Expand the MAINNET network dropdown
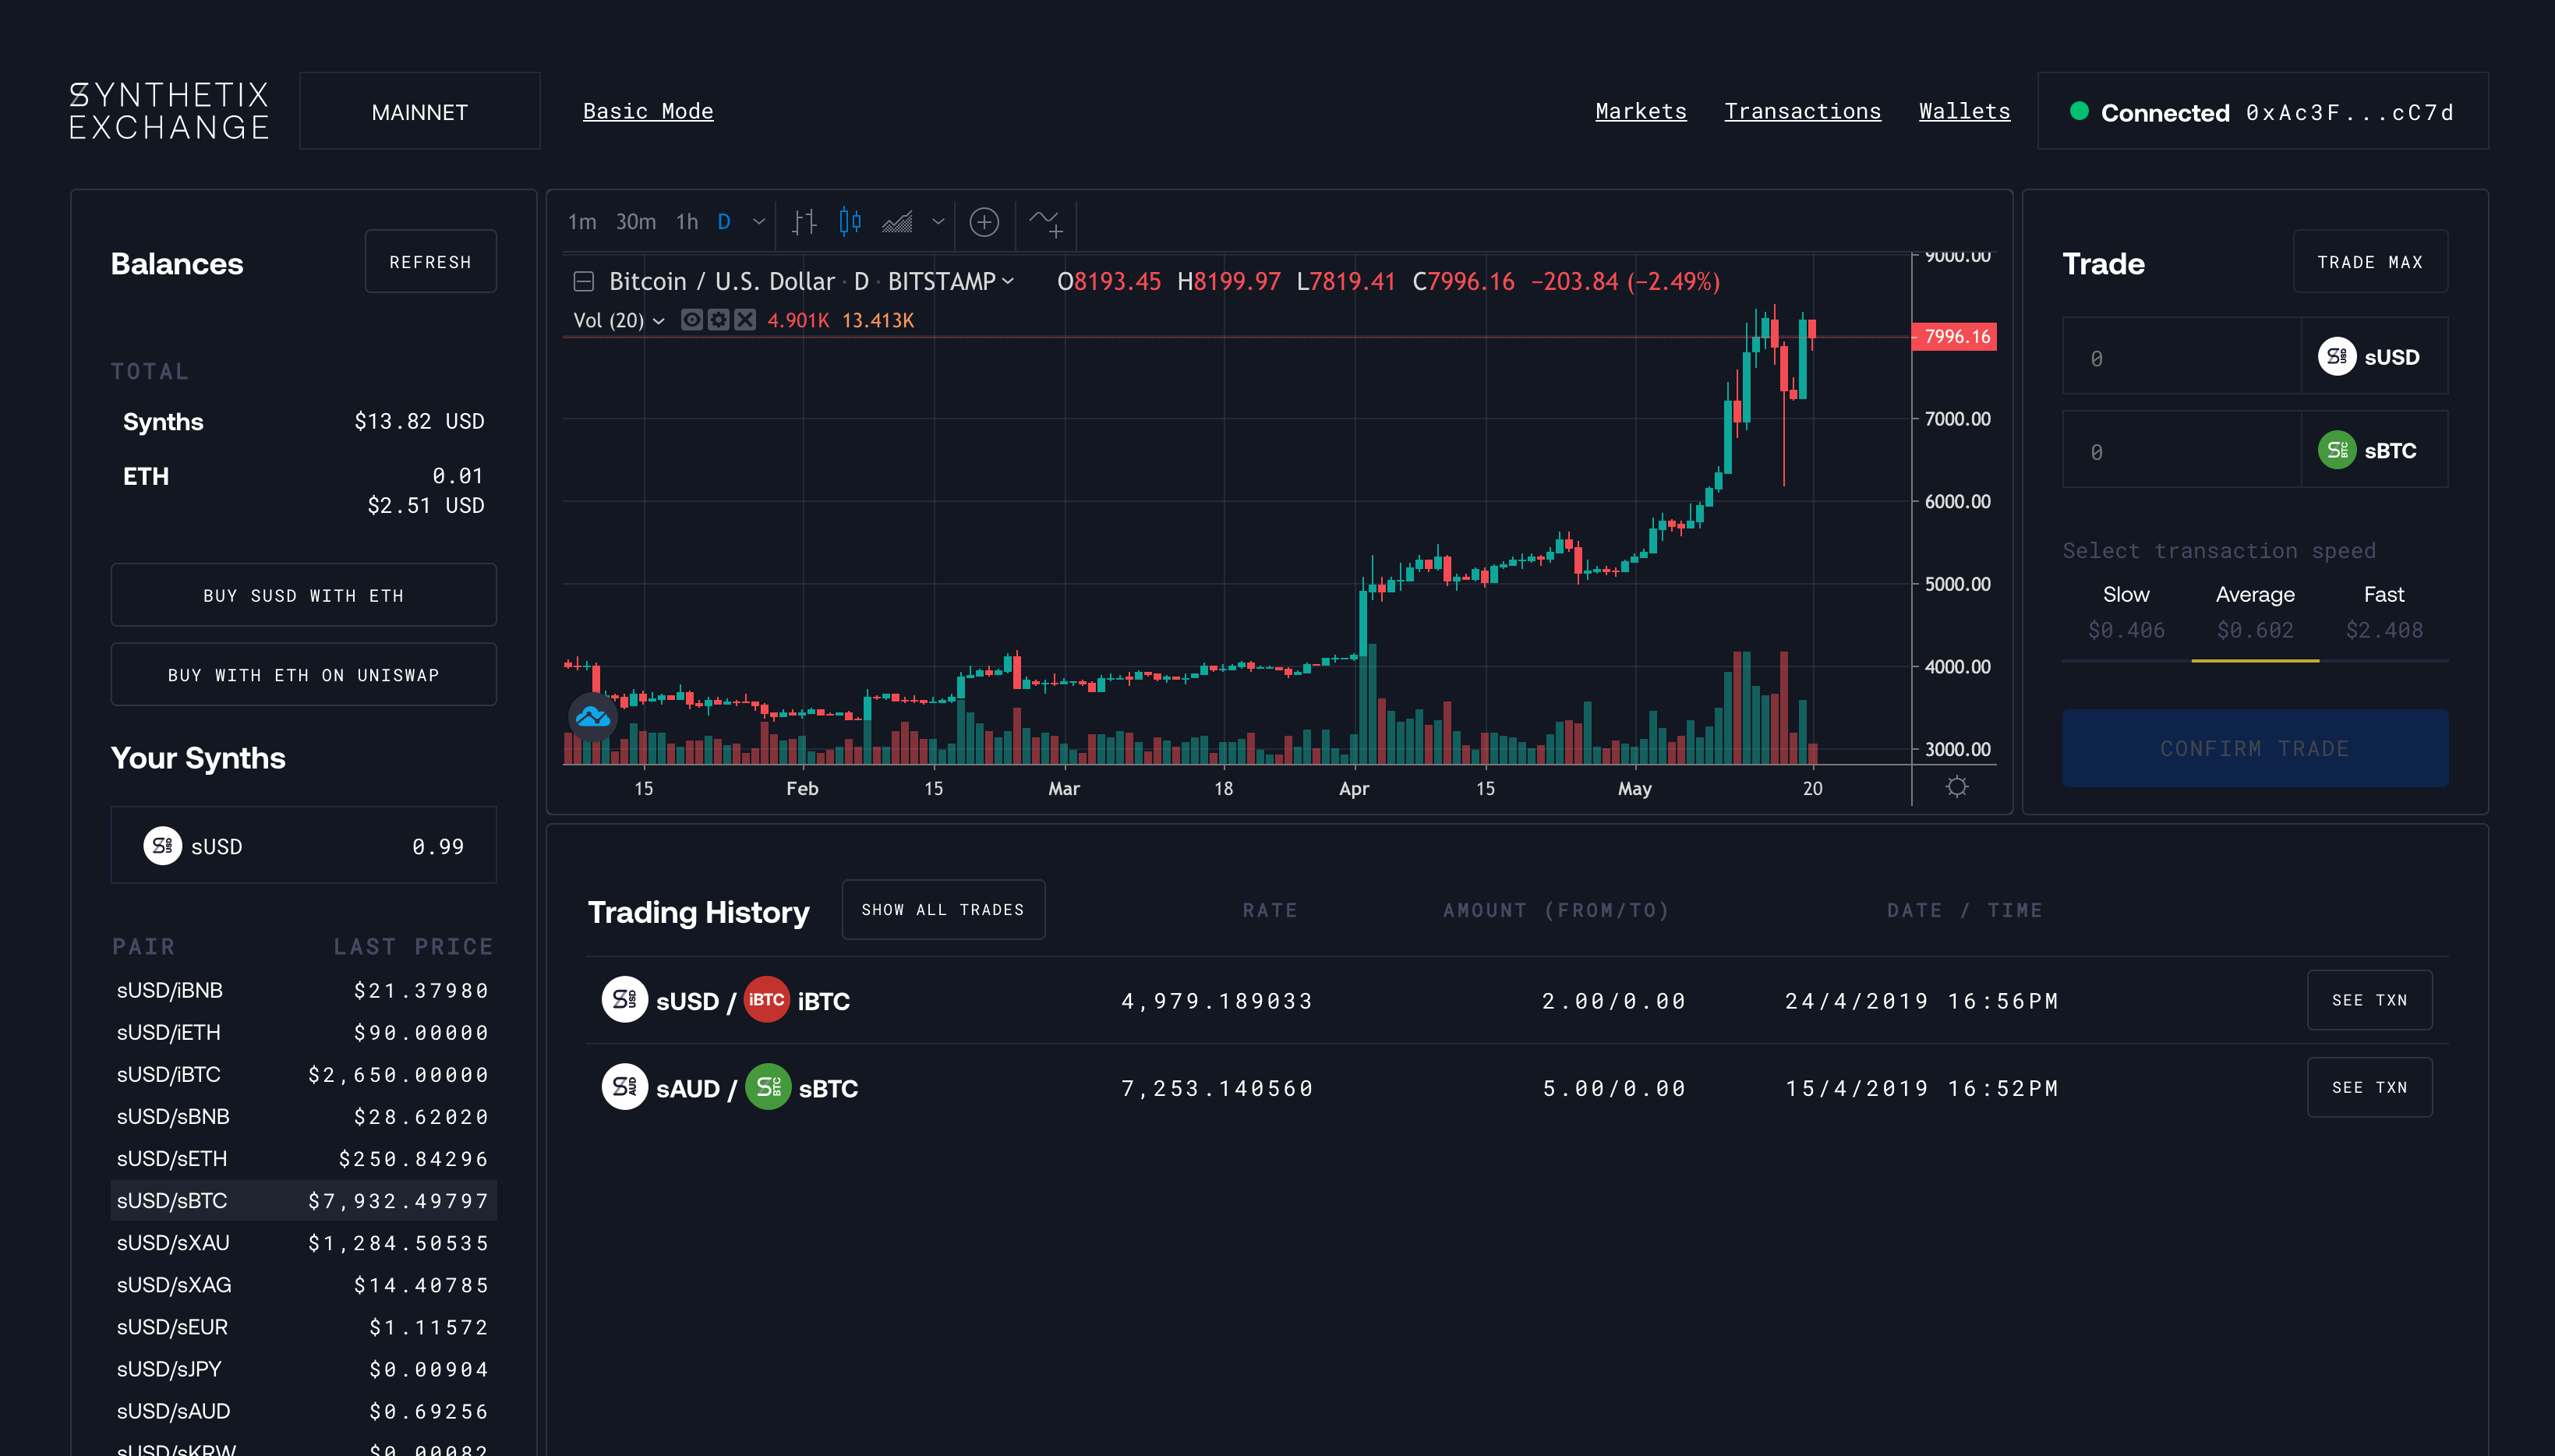This screenshot has width=2555, height=1456. tap(420, 111)
